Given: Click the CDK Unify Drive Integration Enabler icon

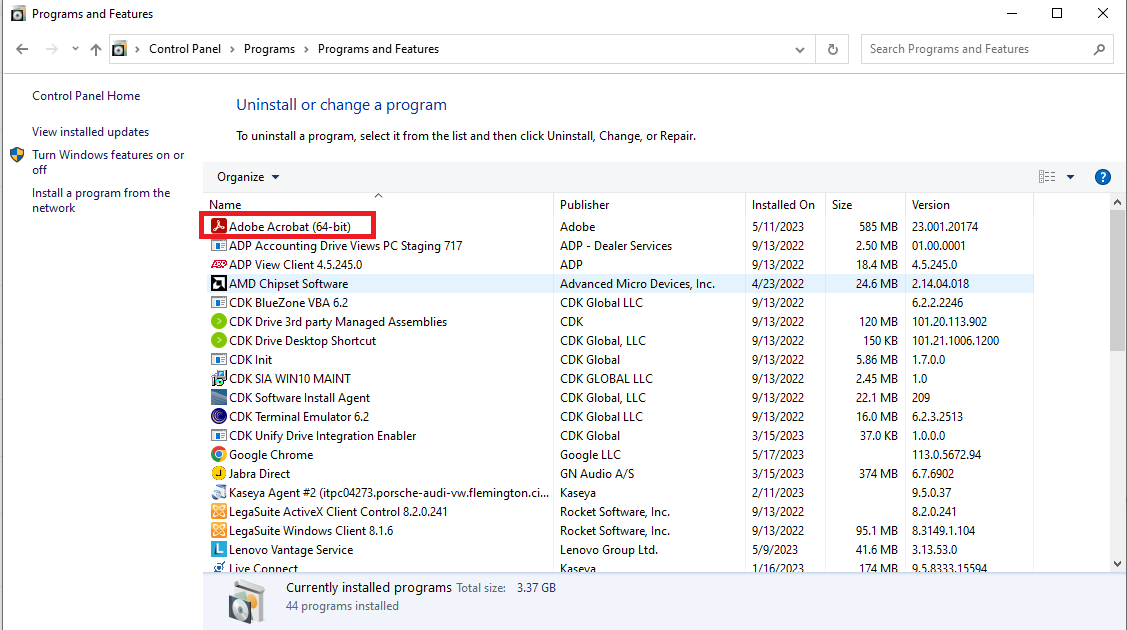Looking at the screenshot, I should point(218,436).
